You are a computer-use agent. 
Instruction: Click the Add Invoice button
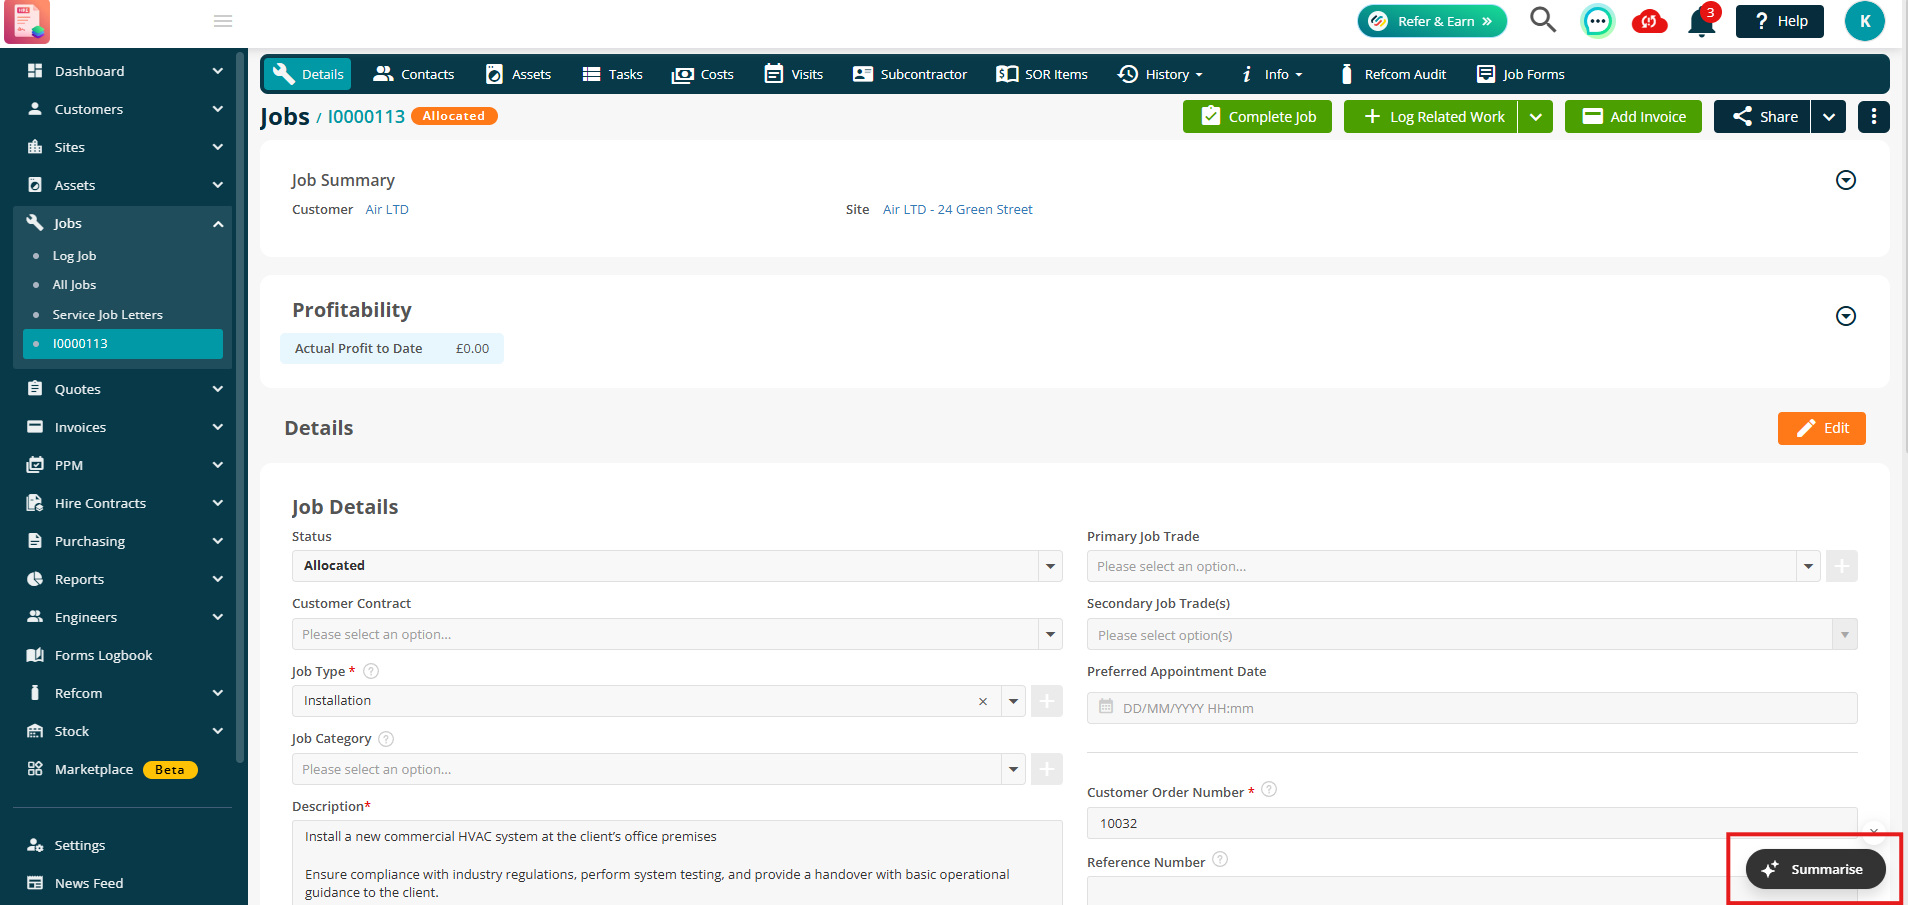pyautogui.click(x=1633, y=117)
